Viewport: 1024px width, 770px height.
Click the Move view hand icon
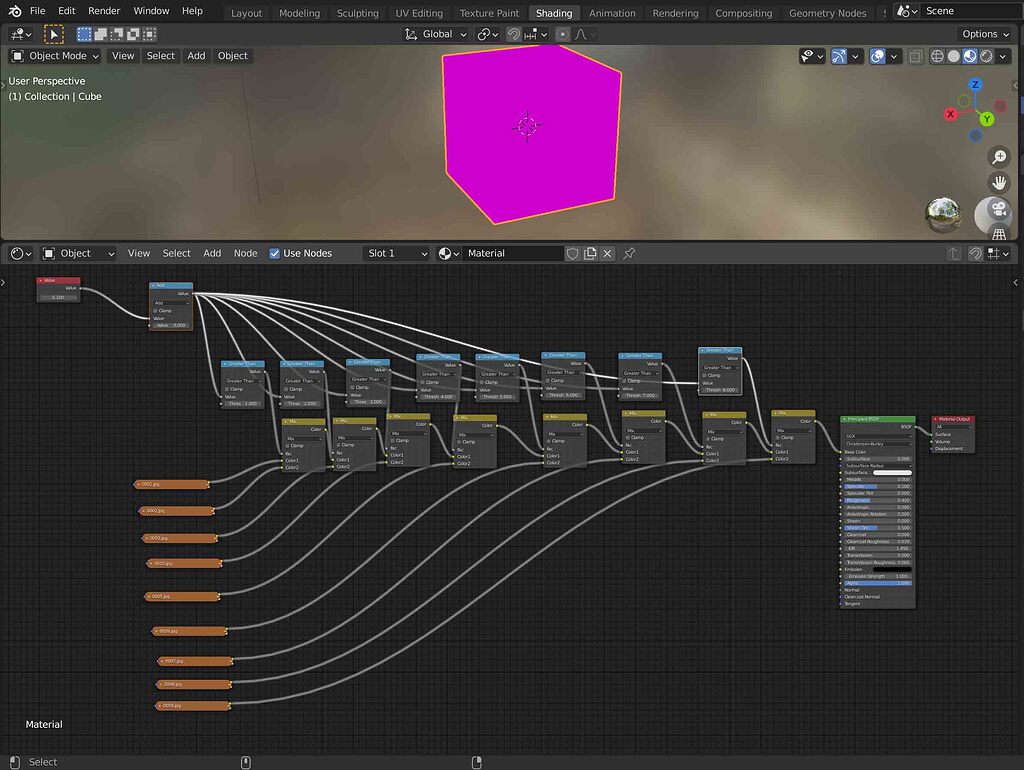coord(999,182)
